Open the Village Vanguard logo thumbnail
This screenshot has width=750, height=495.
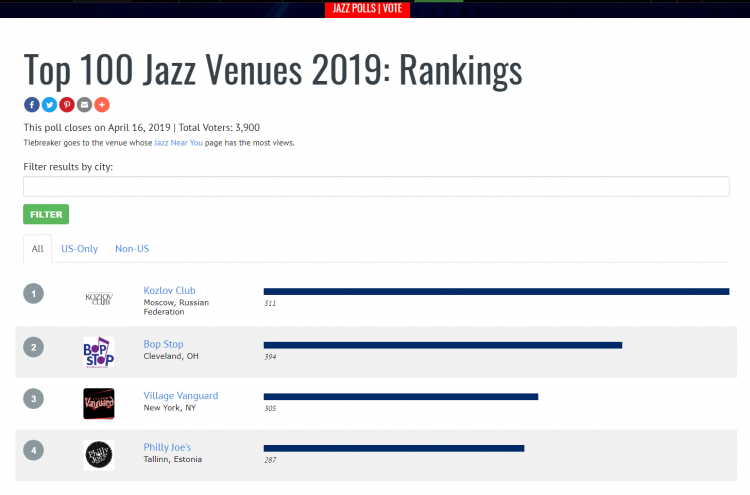click(99, 404)
